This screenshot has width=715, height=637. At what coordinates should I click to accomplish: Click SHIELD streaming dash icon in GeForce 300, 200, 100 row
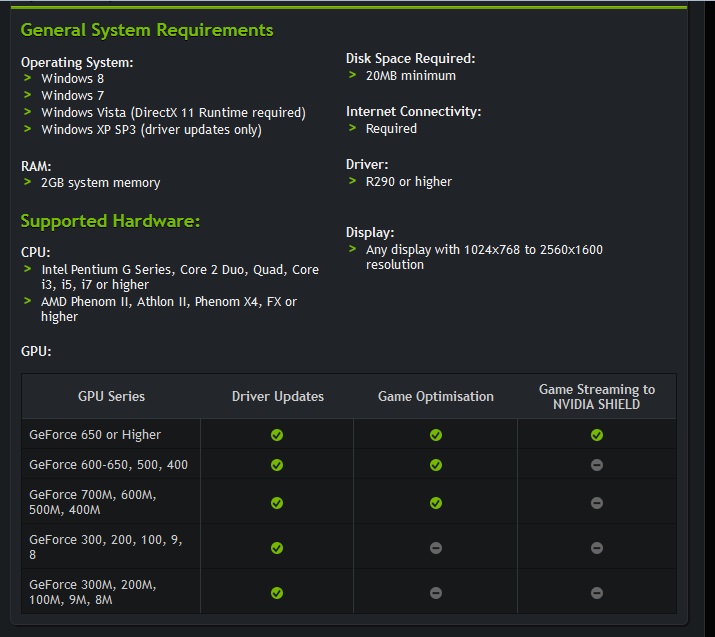(597, 548)
